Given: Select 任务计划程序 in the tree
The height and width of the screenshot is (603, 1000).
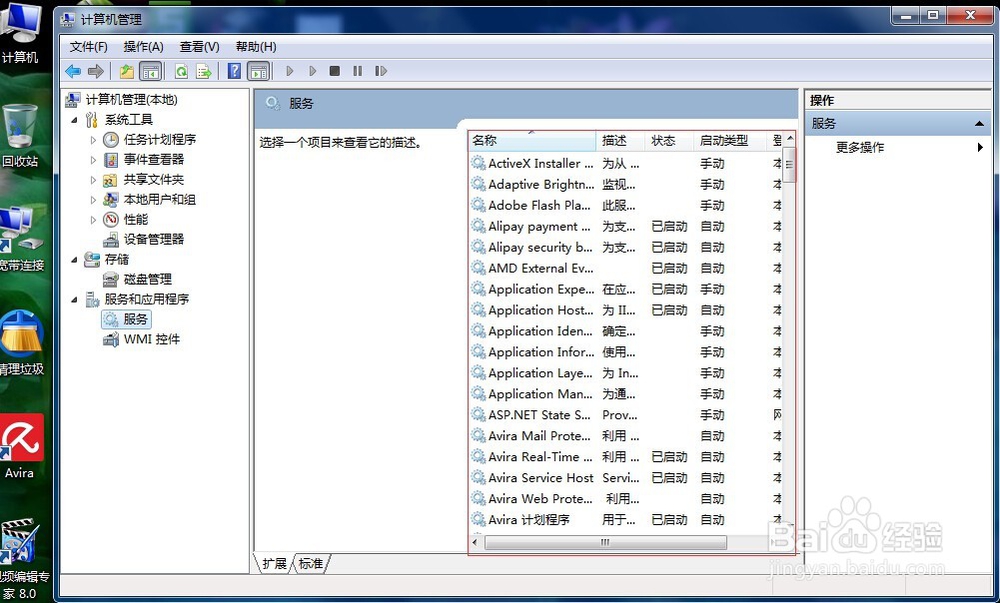Looking at the screenshot, I should coord(159,139).
